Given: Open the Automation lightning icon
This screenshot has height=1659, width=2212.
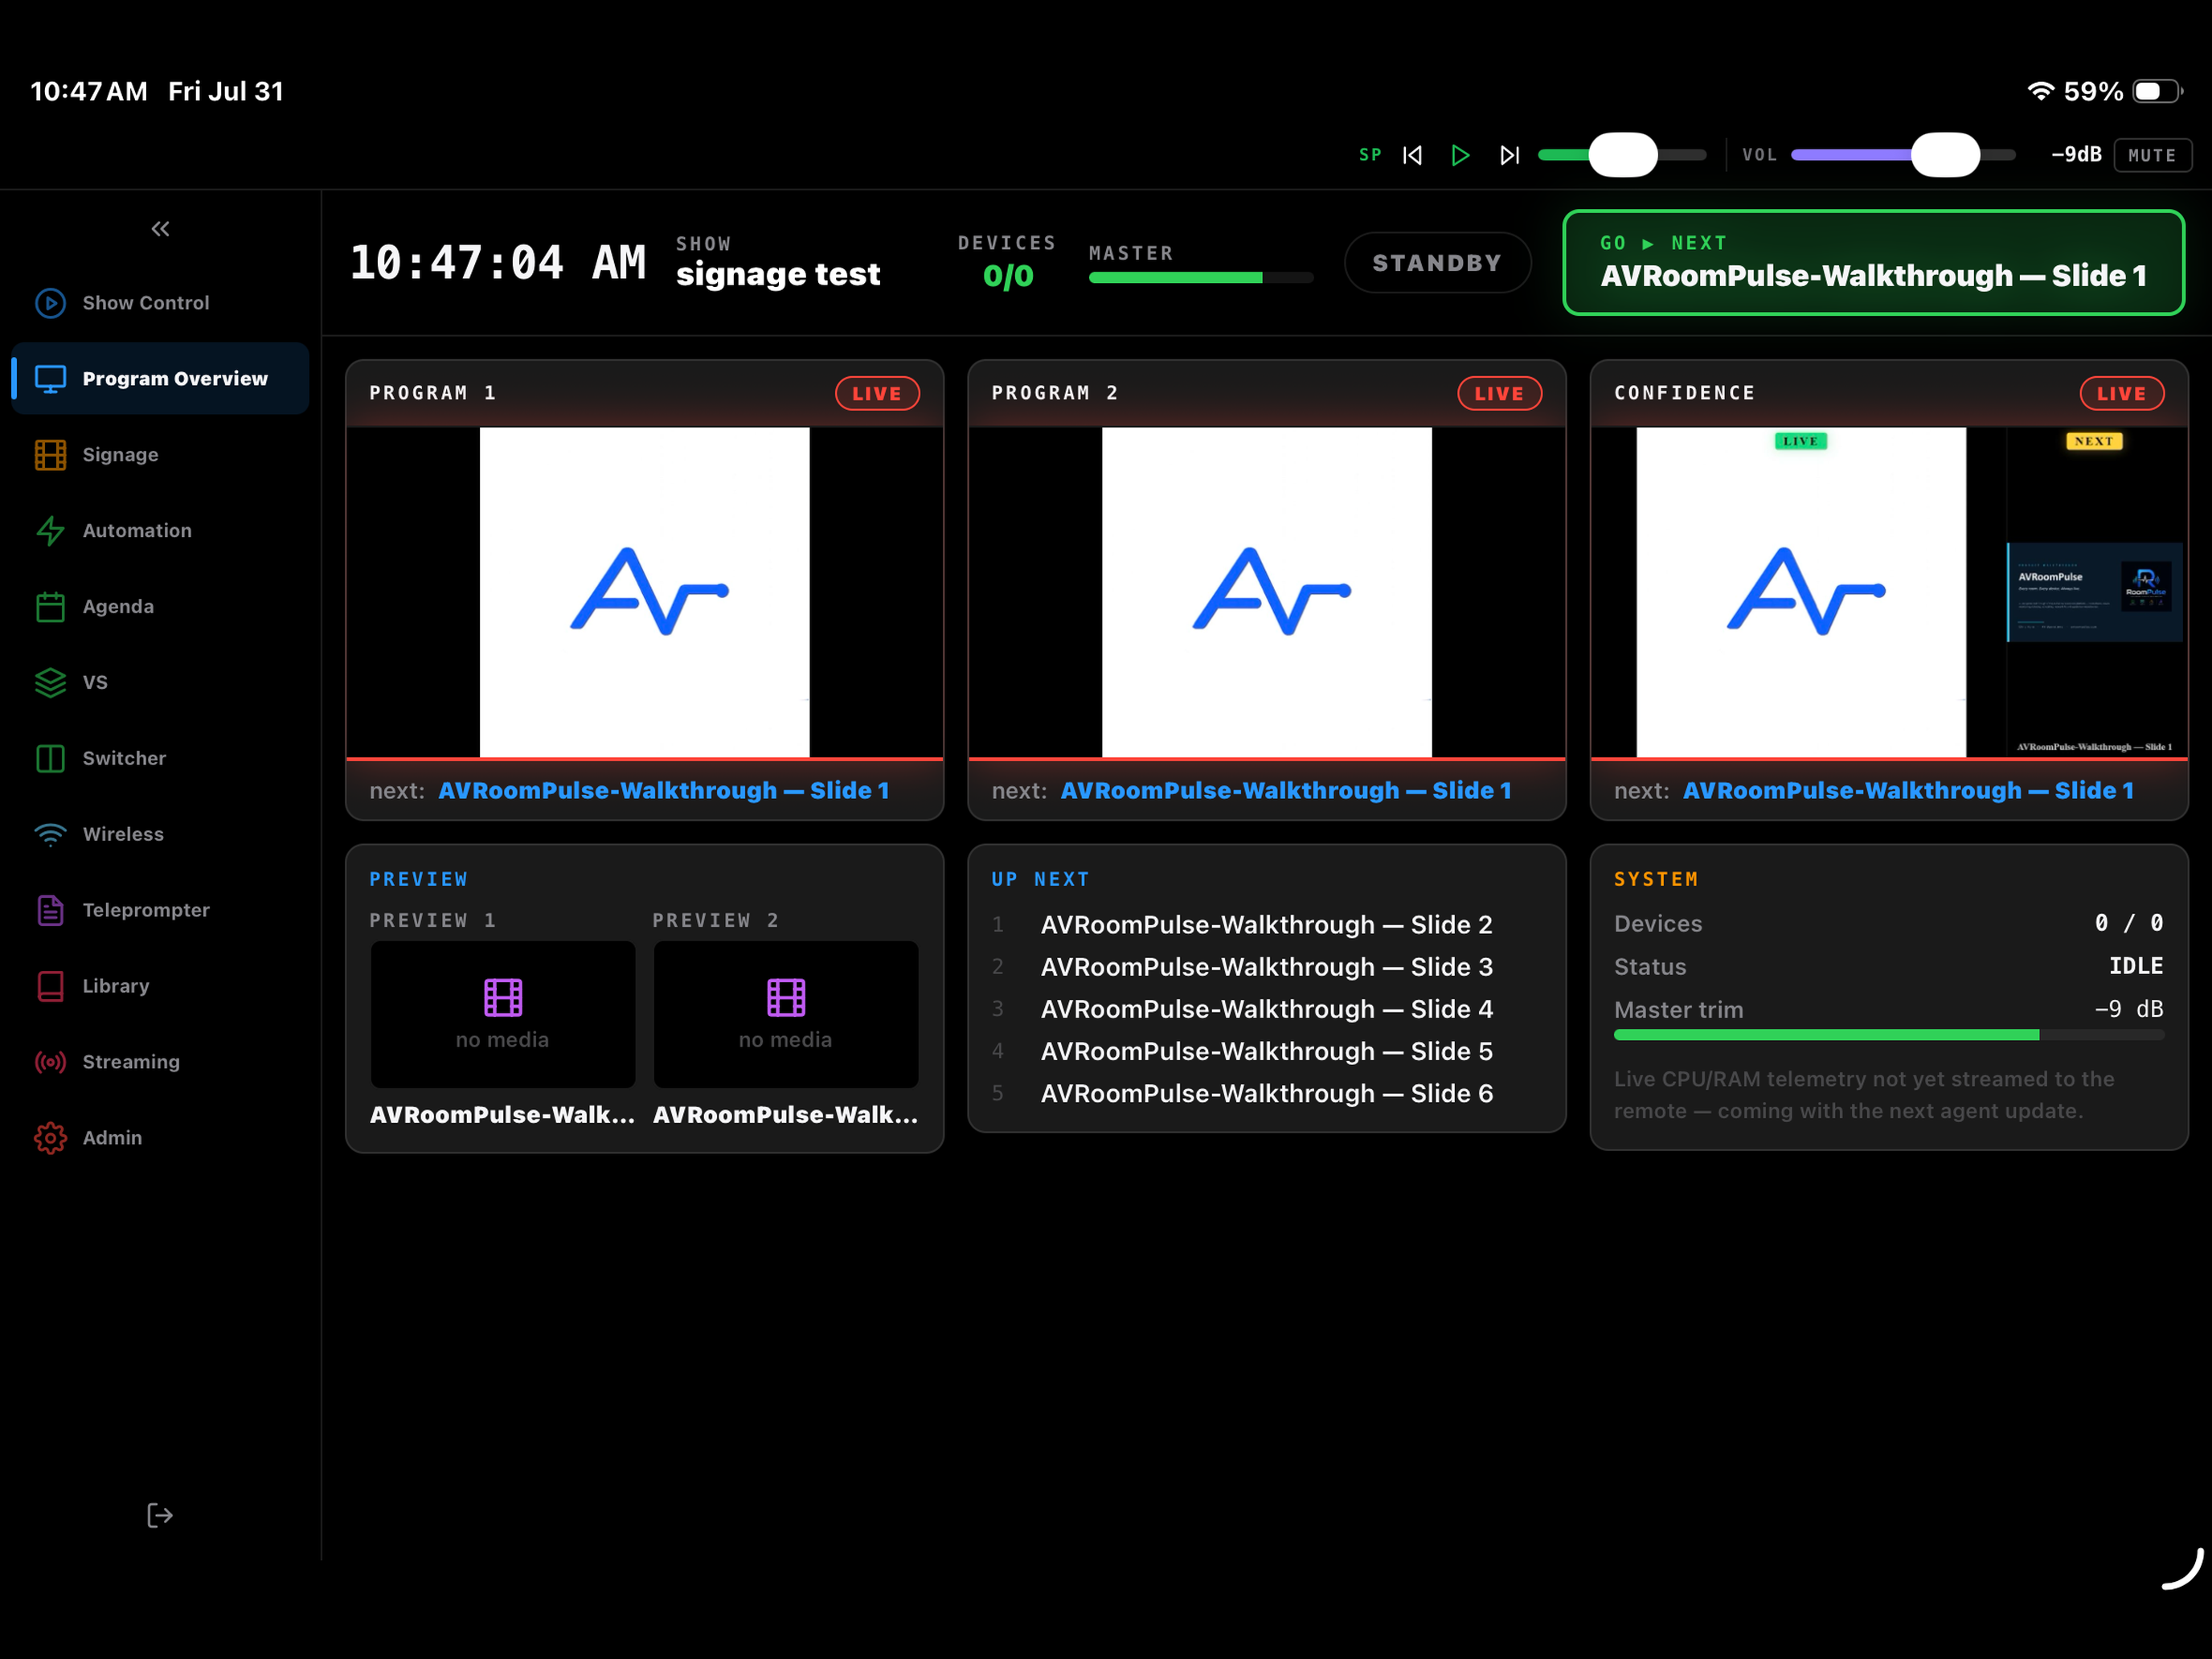Looking at the screenshot, I should pos(50,531).
